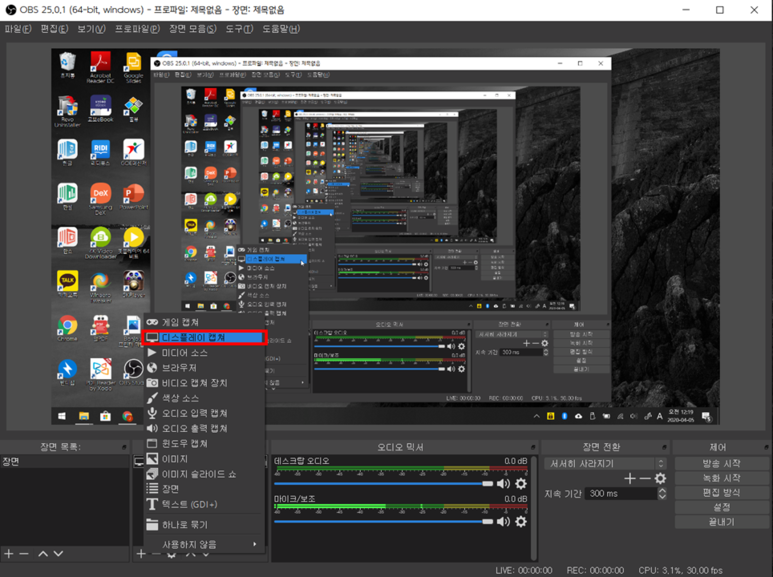Open the 도움말 menu
This screenshot has width=773, height=577.
click(x=281, y=29)
